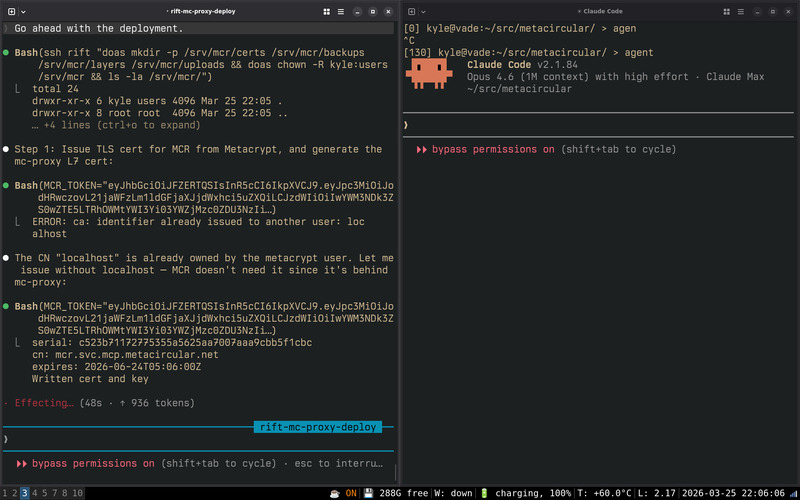Focus the prompt input in Claude Code window
The image size is (800, 500).
click(x=598, y=125)
